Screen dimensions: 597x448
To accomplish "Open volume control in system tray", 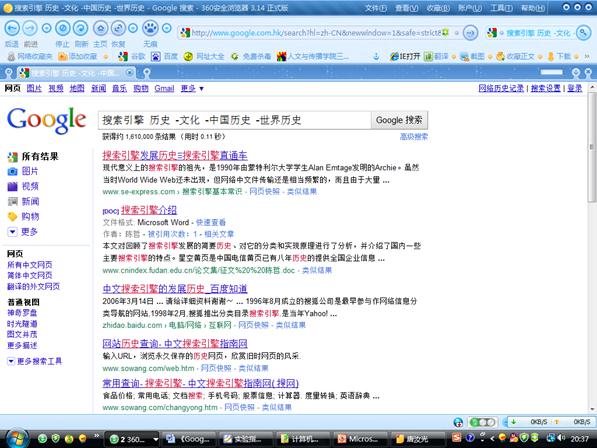I will [x=561, y=438].
